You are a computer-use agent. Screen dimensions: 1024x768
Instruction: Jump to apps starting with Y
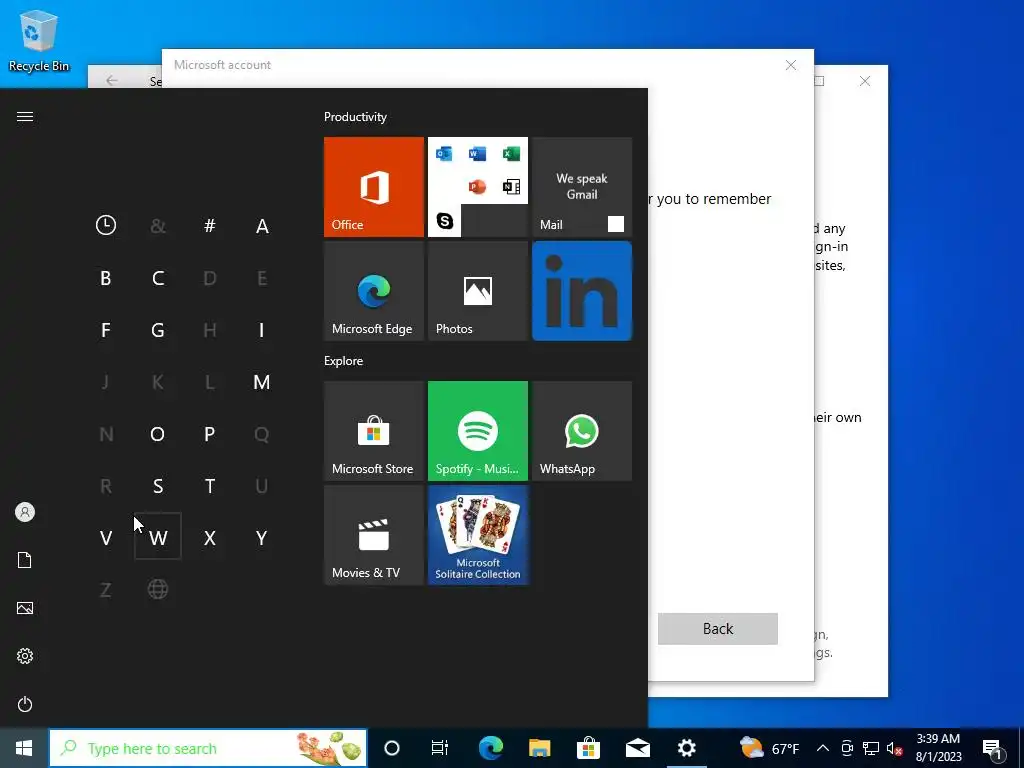(x=262, y=537)
